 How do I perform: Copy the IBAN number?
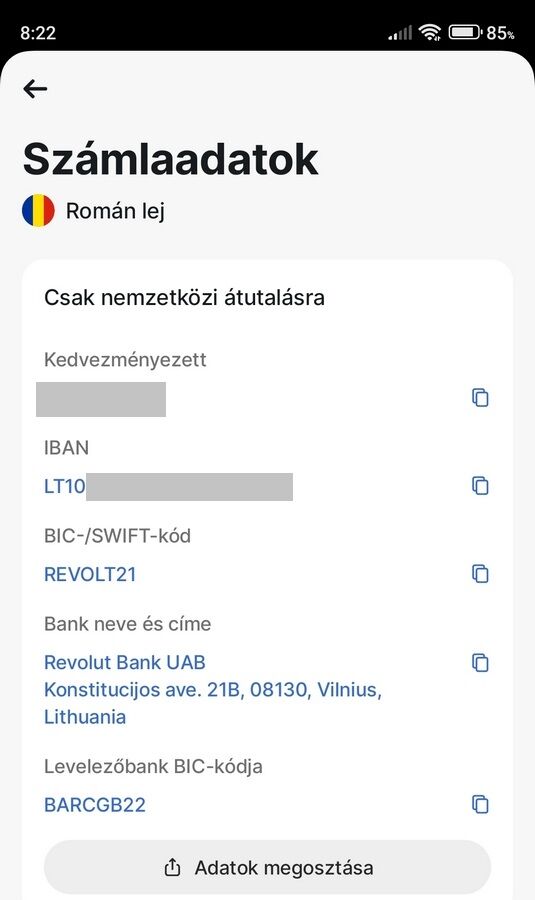click(x=480, y=486)
